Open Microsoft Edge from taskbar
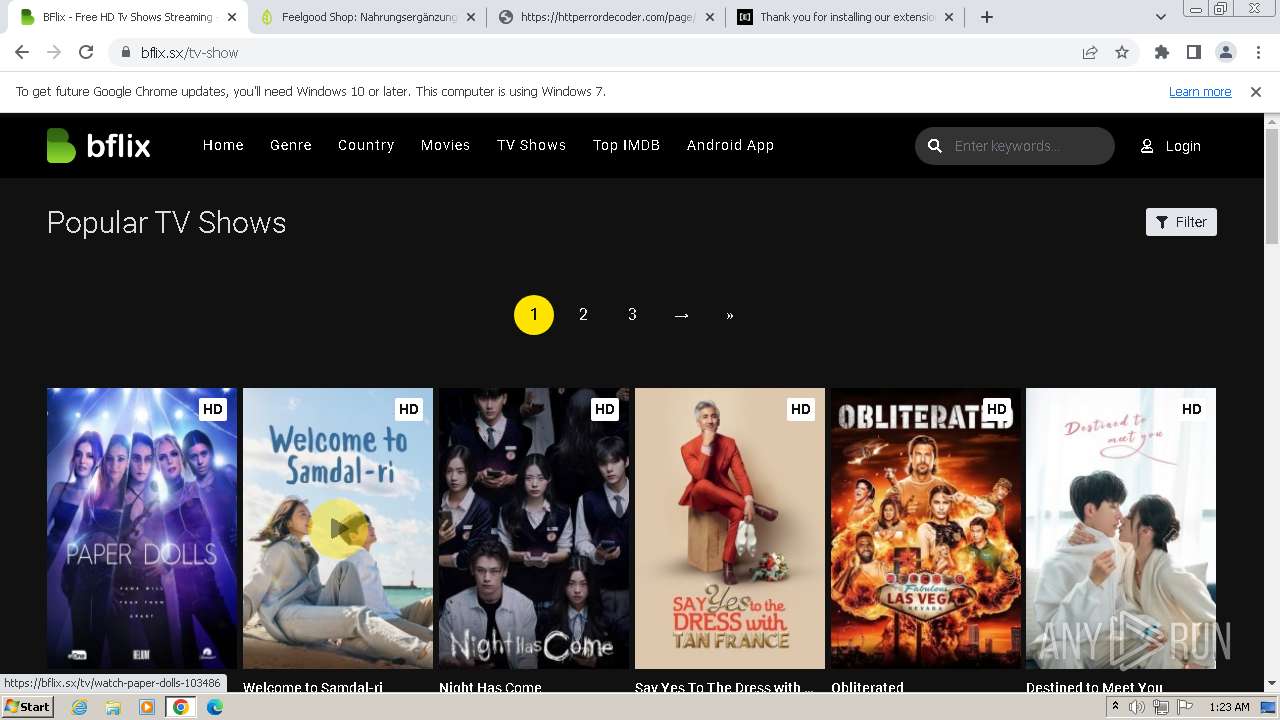This screenshot has height=720, width=1280. click(215, 707)
